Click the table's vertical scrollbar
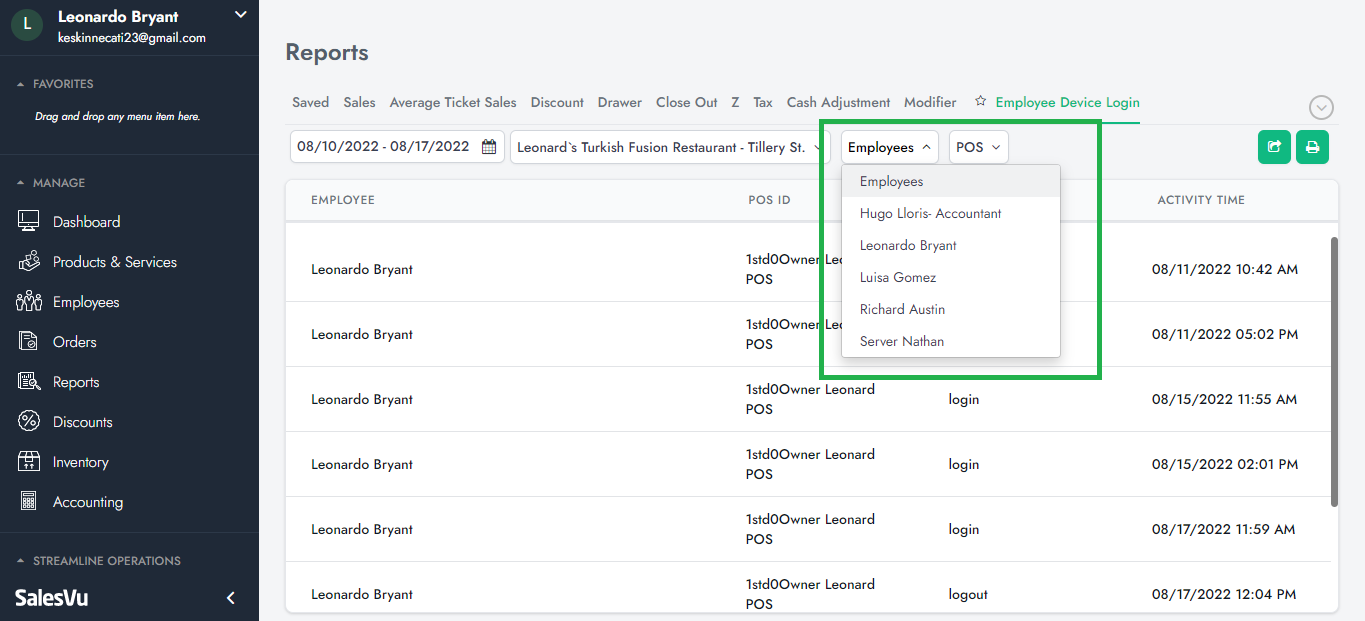This screenshot has height=621, width=1365. [1333, 370]
